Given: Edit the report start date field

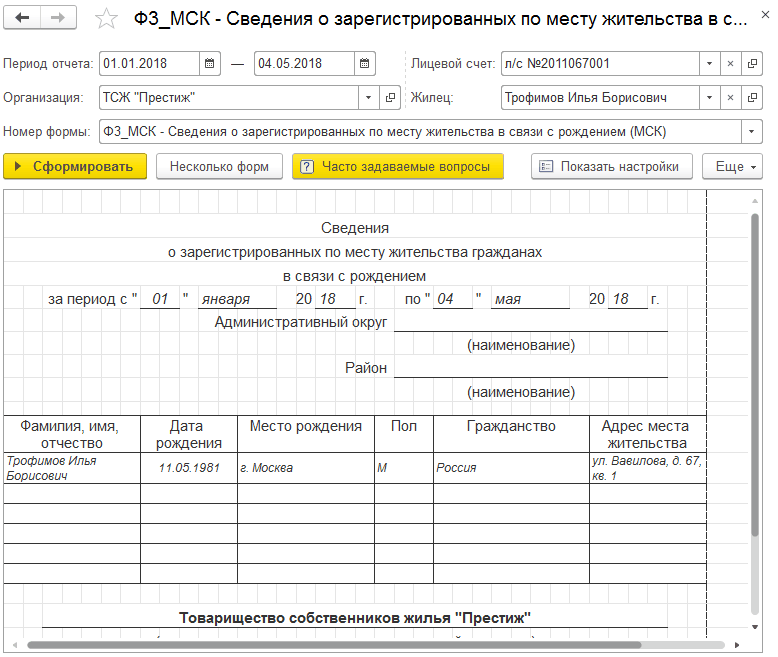Looking at the screenshot, I should coord(149,64).
